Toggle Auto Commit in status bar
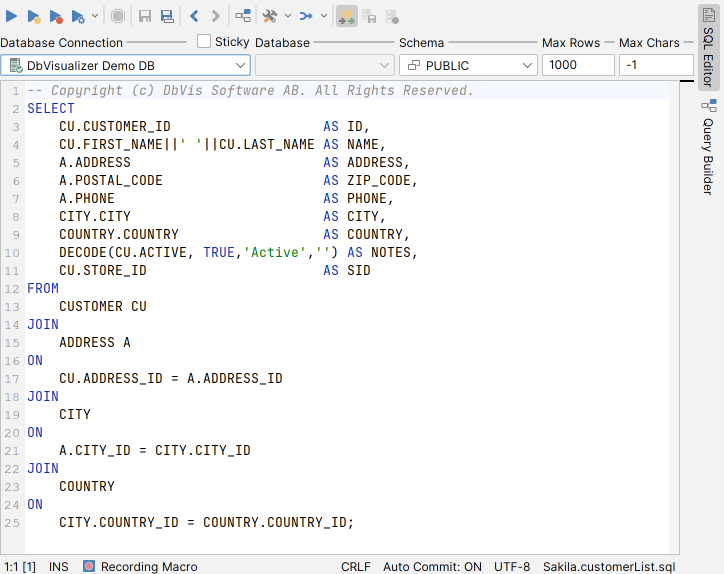The image size is (724, 574). point(432,566)
